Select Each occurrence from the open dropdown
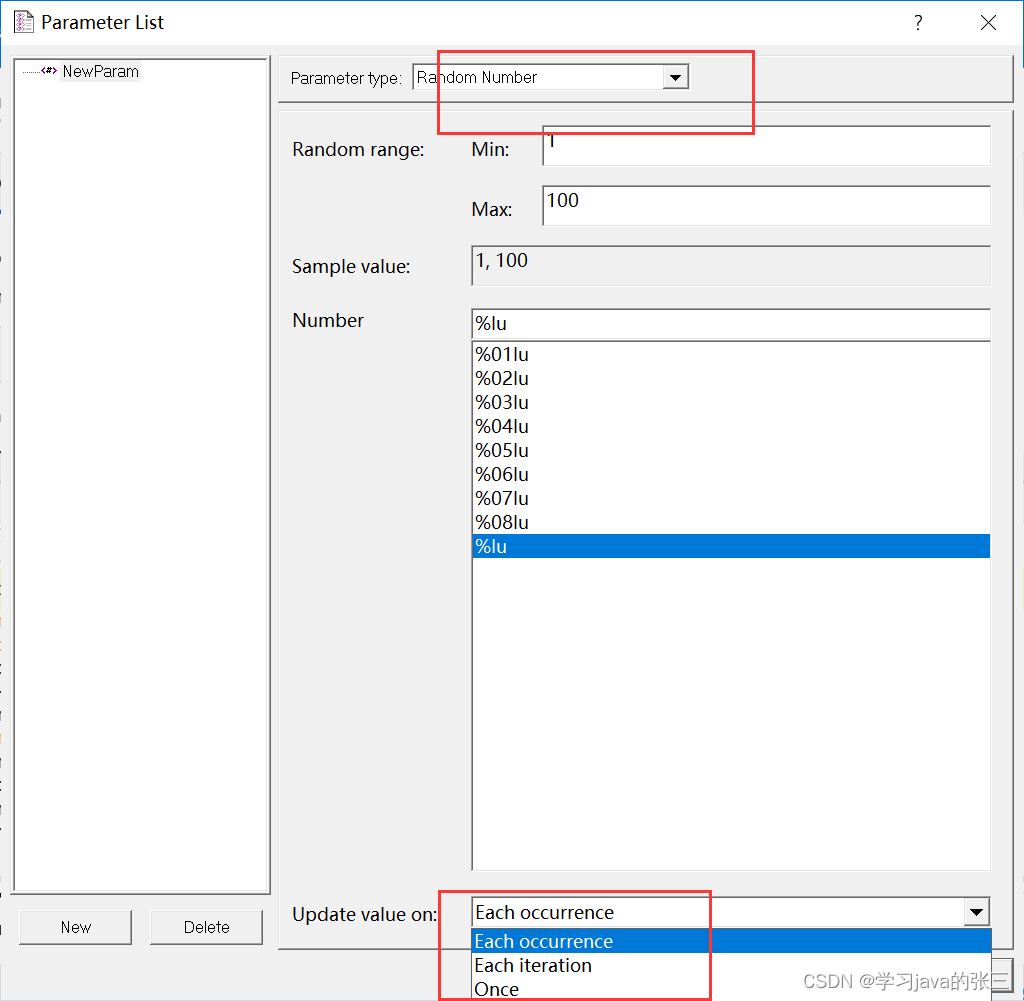This screenshot has width=1024, height=1001. 543,941
